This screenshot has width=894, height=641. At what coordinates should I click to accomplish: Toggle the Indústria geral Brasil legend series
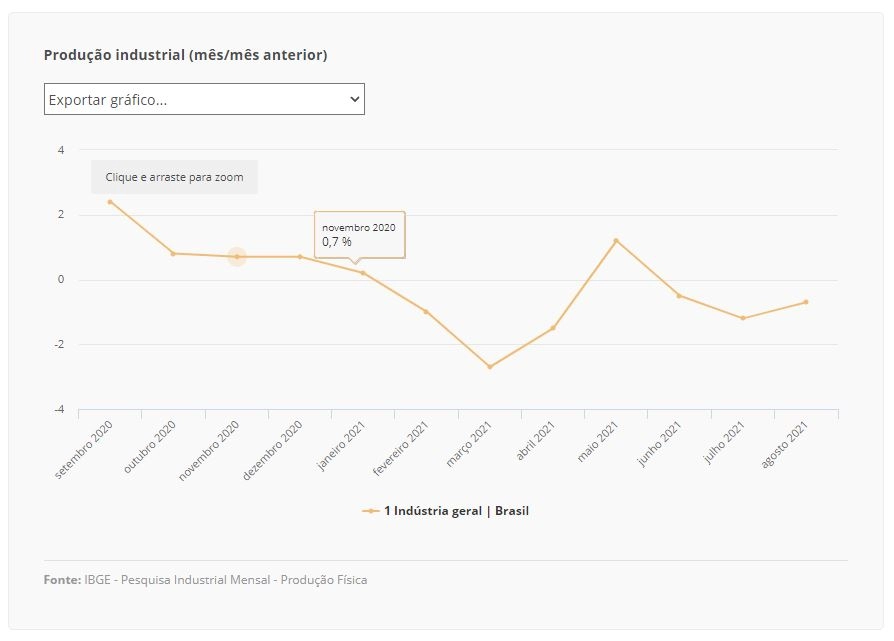click(445, 511)
